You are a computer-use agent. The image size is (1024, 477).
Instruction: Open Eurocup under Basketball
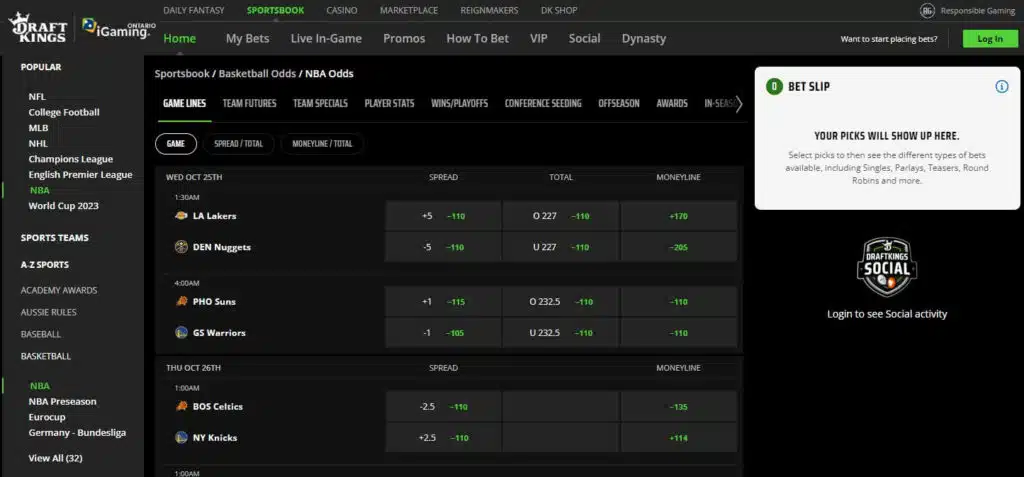(x=47, y=417)
